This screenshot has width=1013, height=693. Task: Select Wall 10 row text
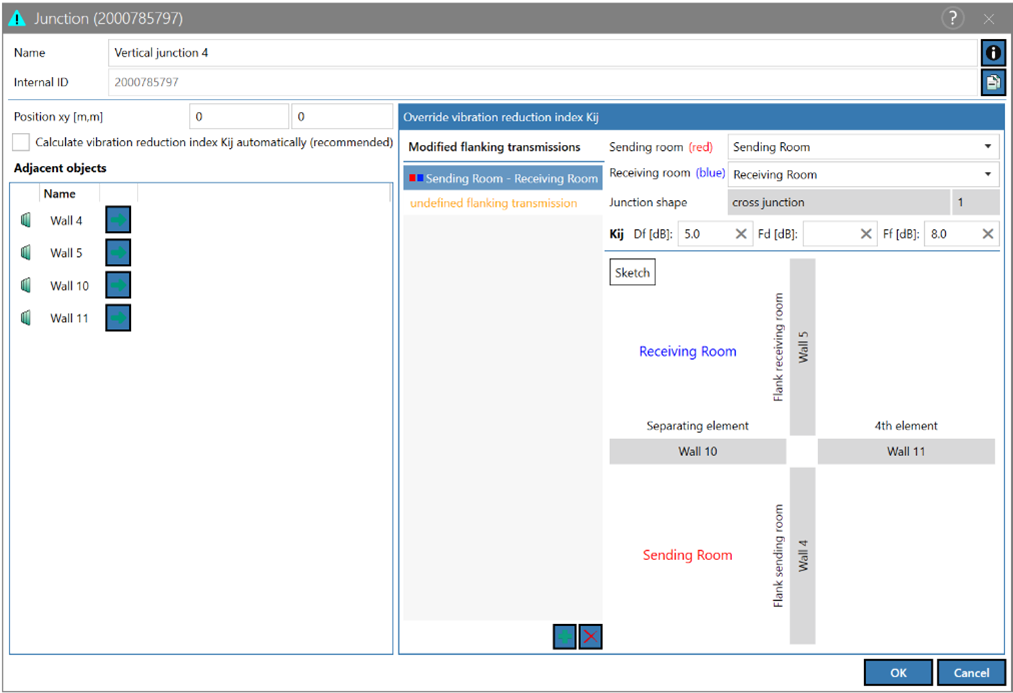pos(69,285)
